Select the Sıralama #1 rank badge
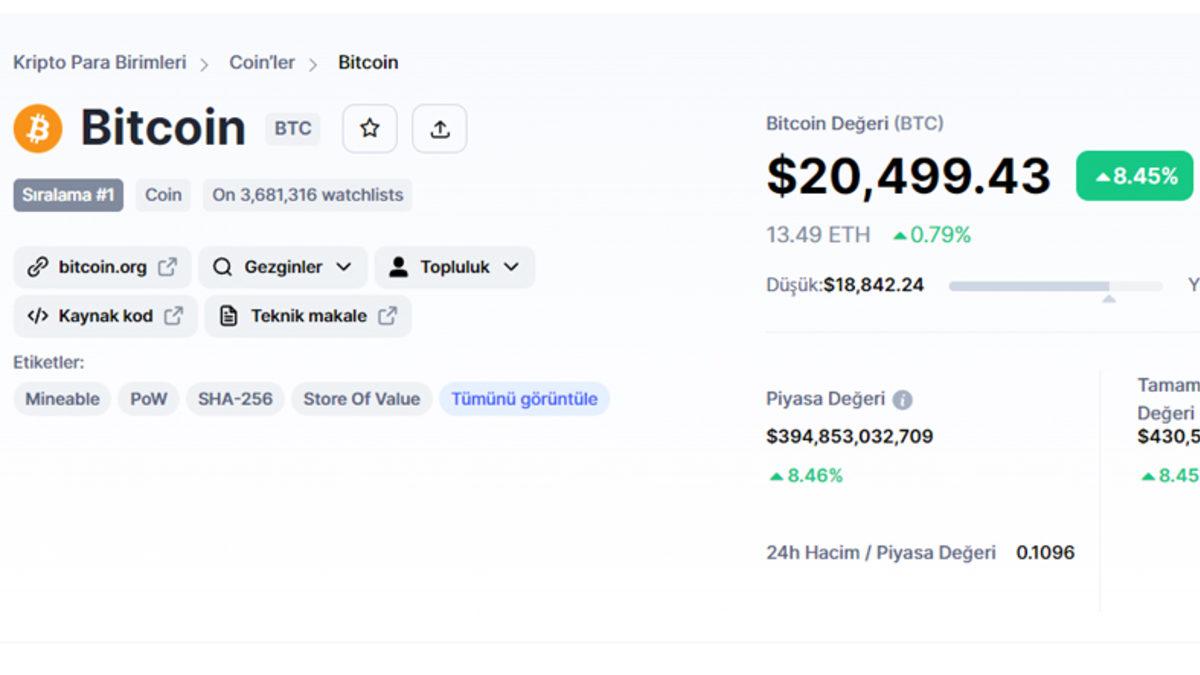This screenshot has width=1200, height=675. 67,195
